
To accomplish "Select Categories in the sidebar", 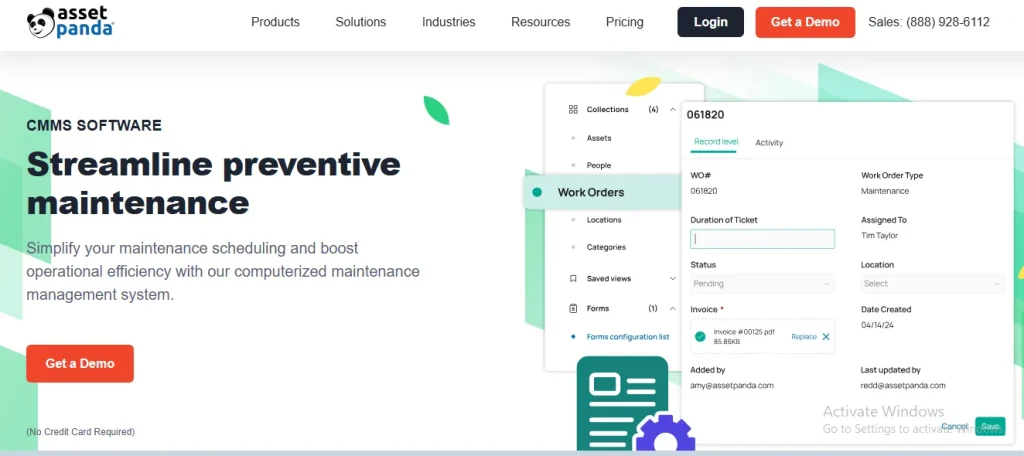I will click(606, 247).
